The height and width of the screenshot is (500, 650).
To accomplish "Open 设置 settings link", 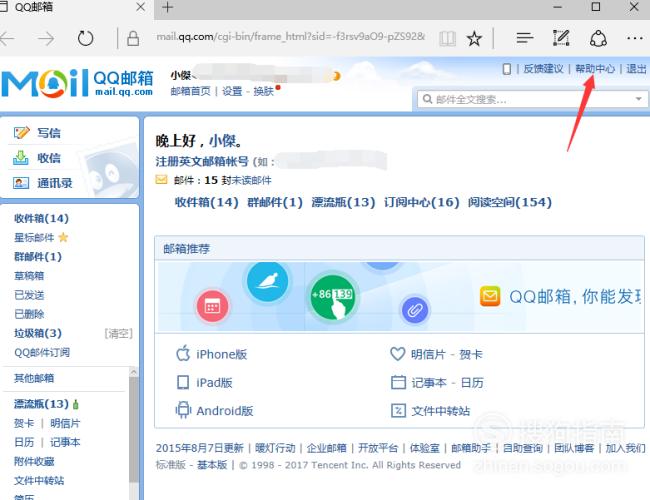I will point(232,91).
